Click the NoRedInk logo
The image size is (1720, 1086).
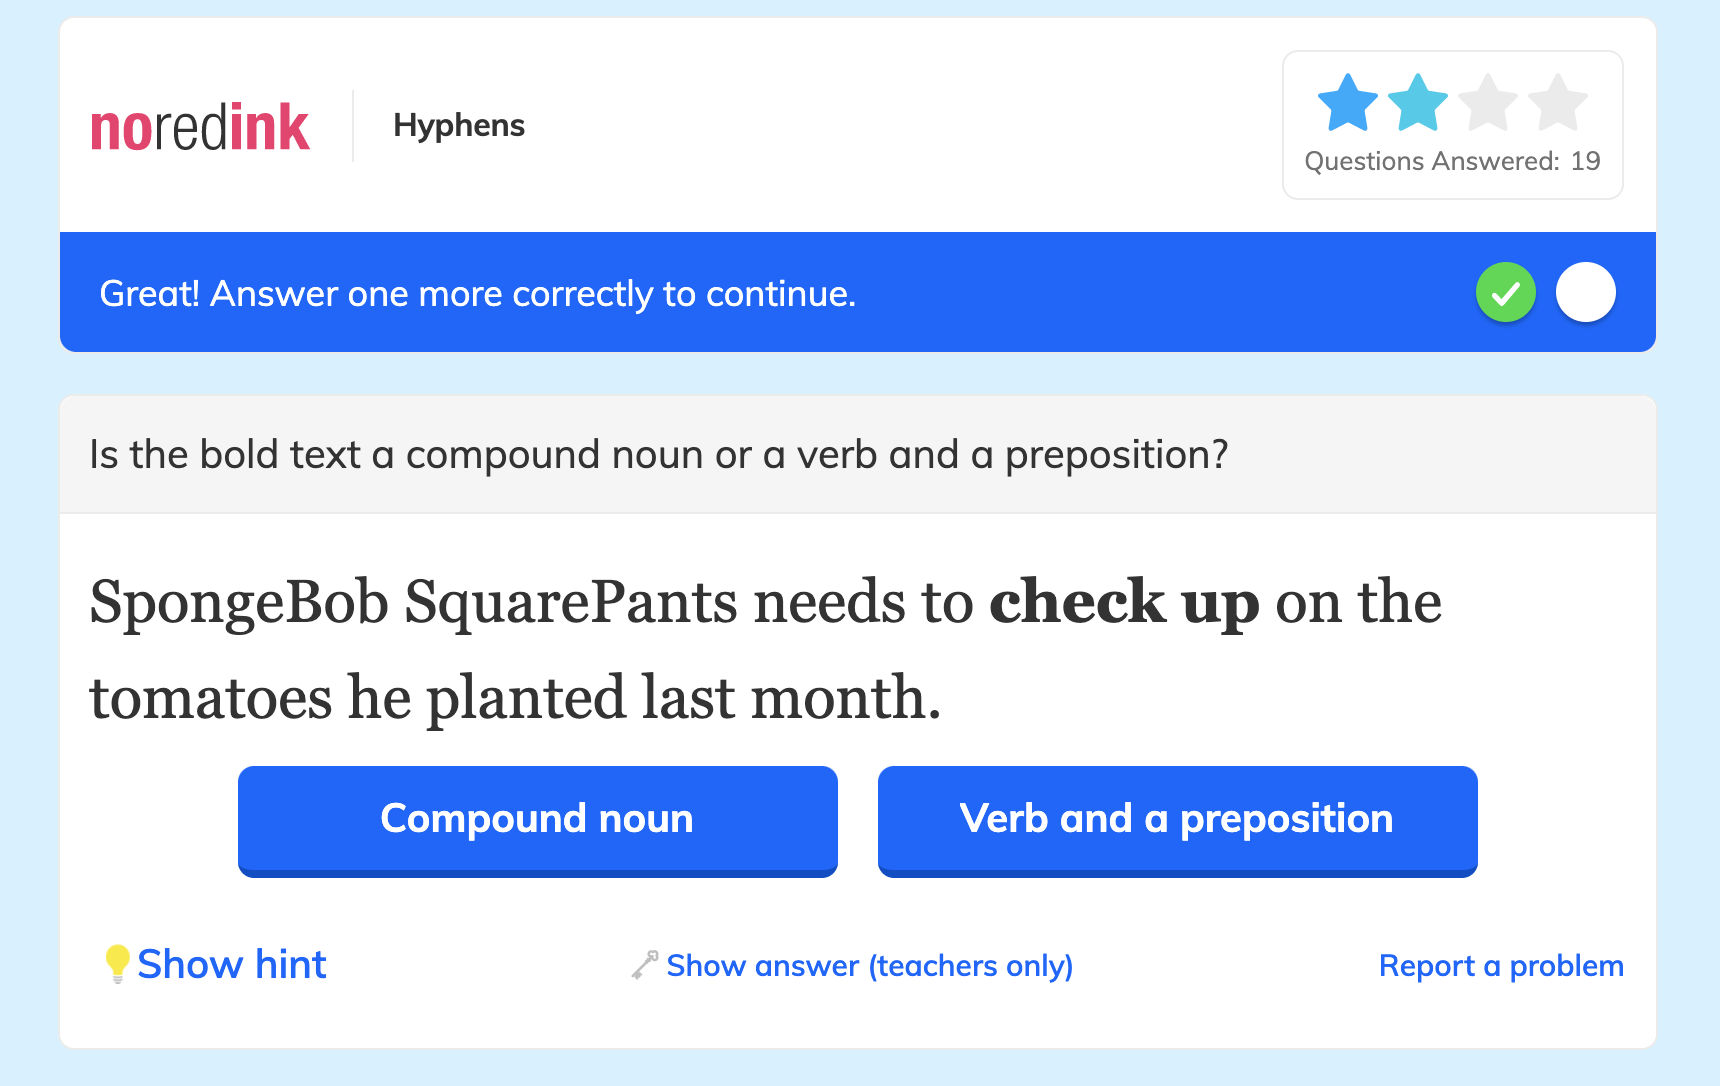point(200,127)
